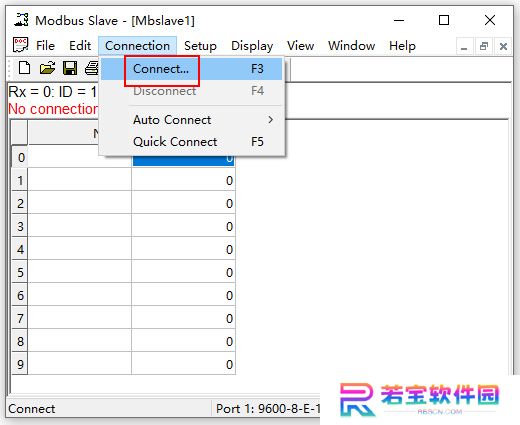Expand the Auto Connect submenu
Image resolution: width=520 pixels, height=425 pixels.
(192, 120)
